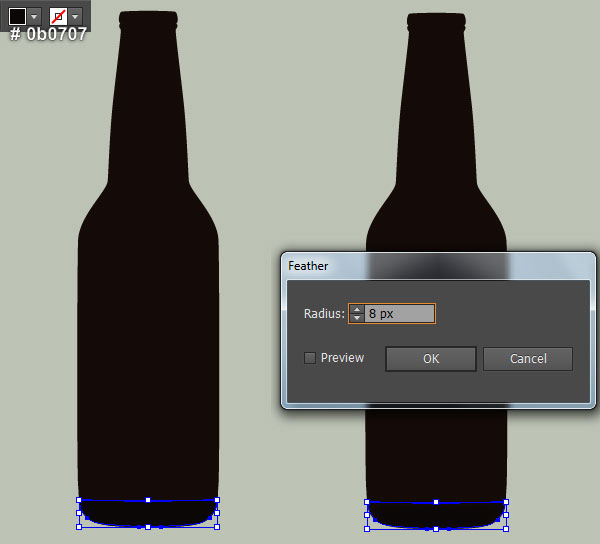Click the no-stroke swatch icon
Screen dimensions: 600x544
click(58, 16)
